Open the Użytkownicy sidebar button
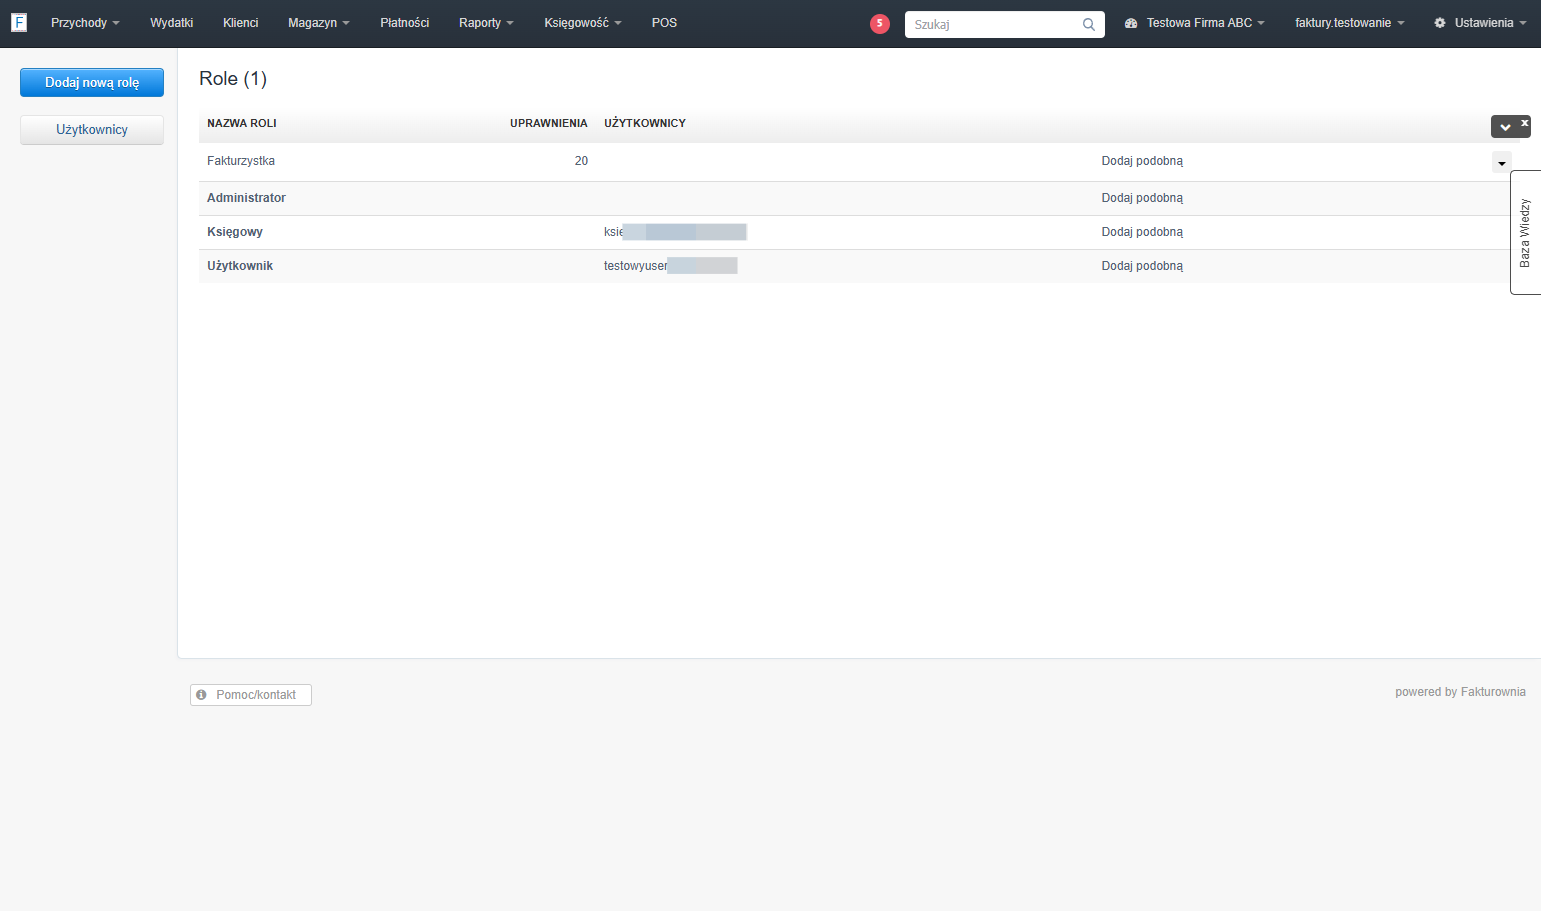 point(92,130)
